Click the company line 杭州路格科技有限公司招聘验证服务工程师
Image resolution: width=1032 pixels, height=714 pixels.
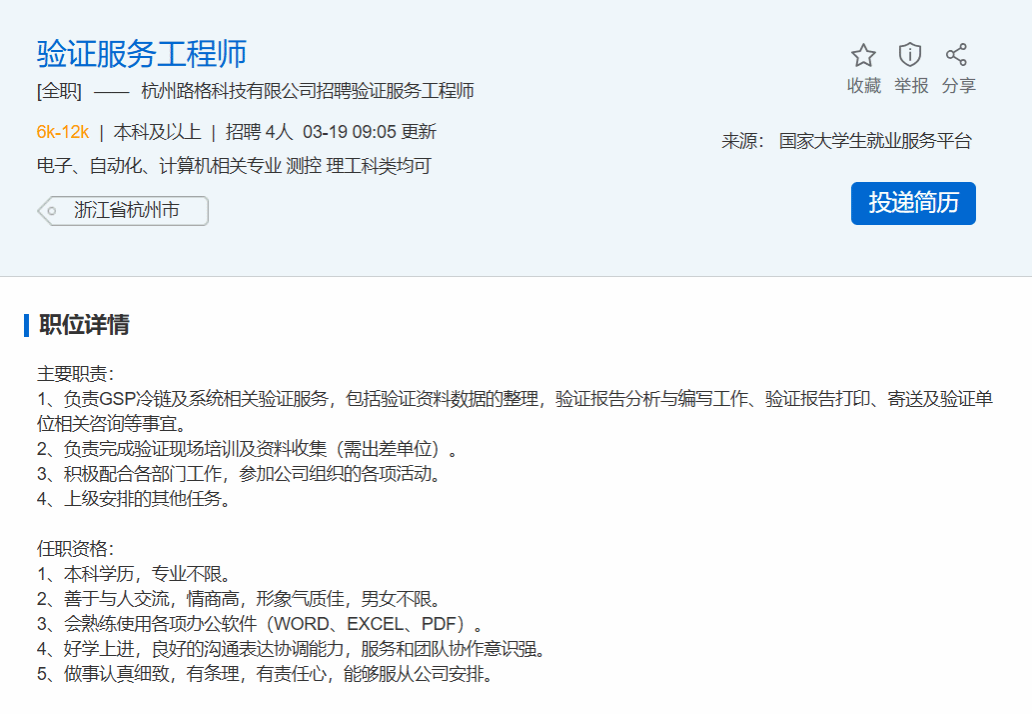(308, 92)
